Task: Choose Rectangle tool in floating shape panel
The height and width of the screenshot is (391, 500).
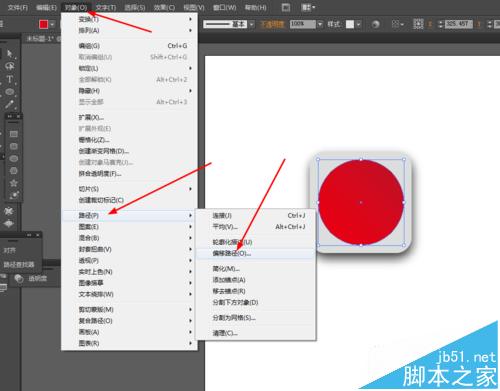Action: click(x=14, y=134)
